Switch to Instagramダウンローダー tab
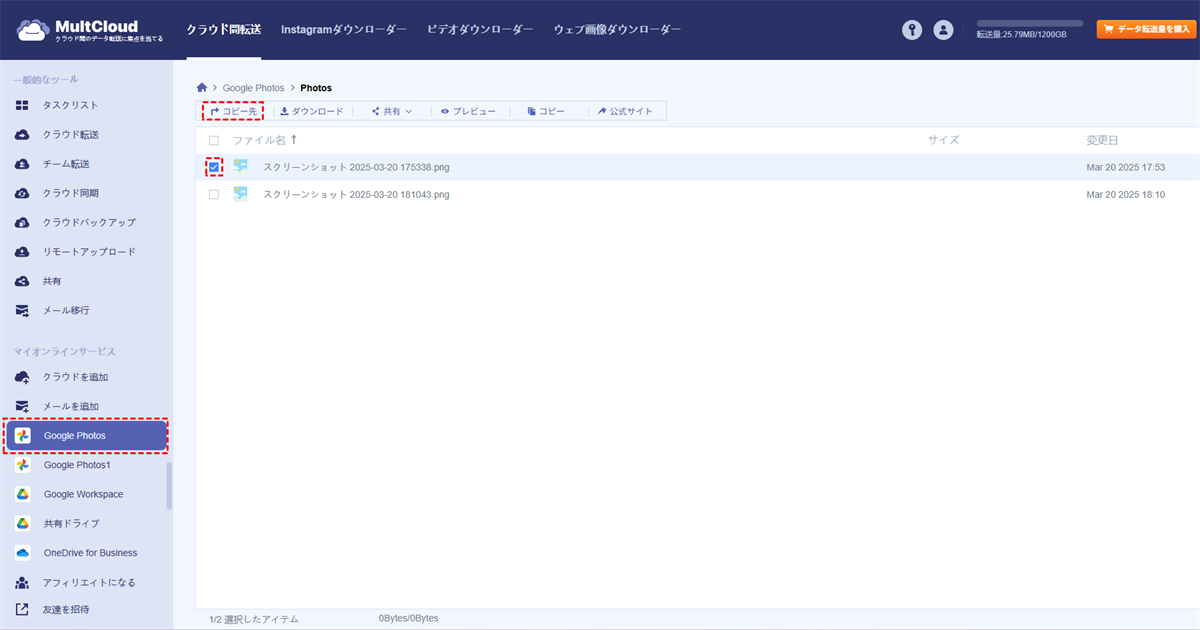 pos(344,30)
